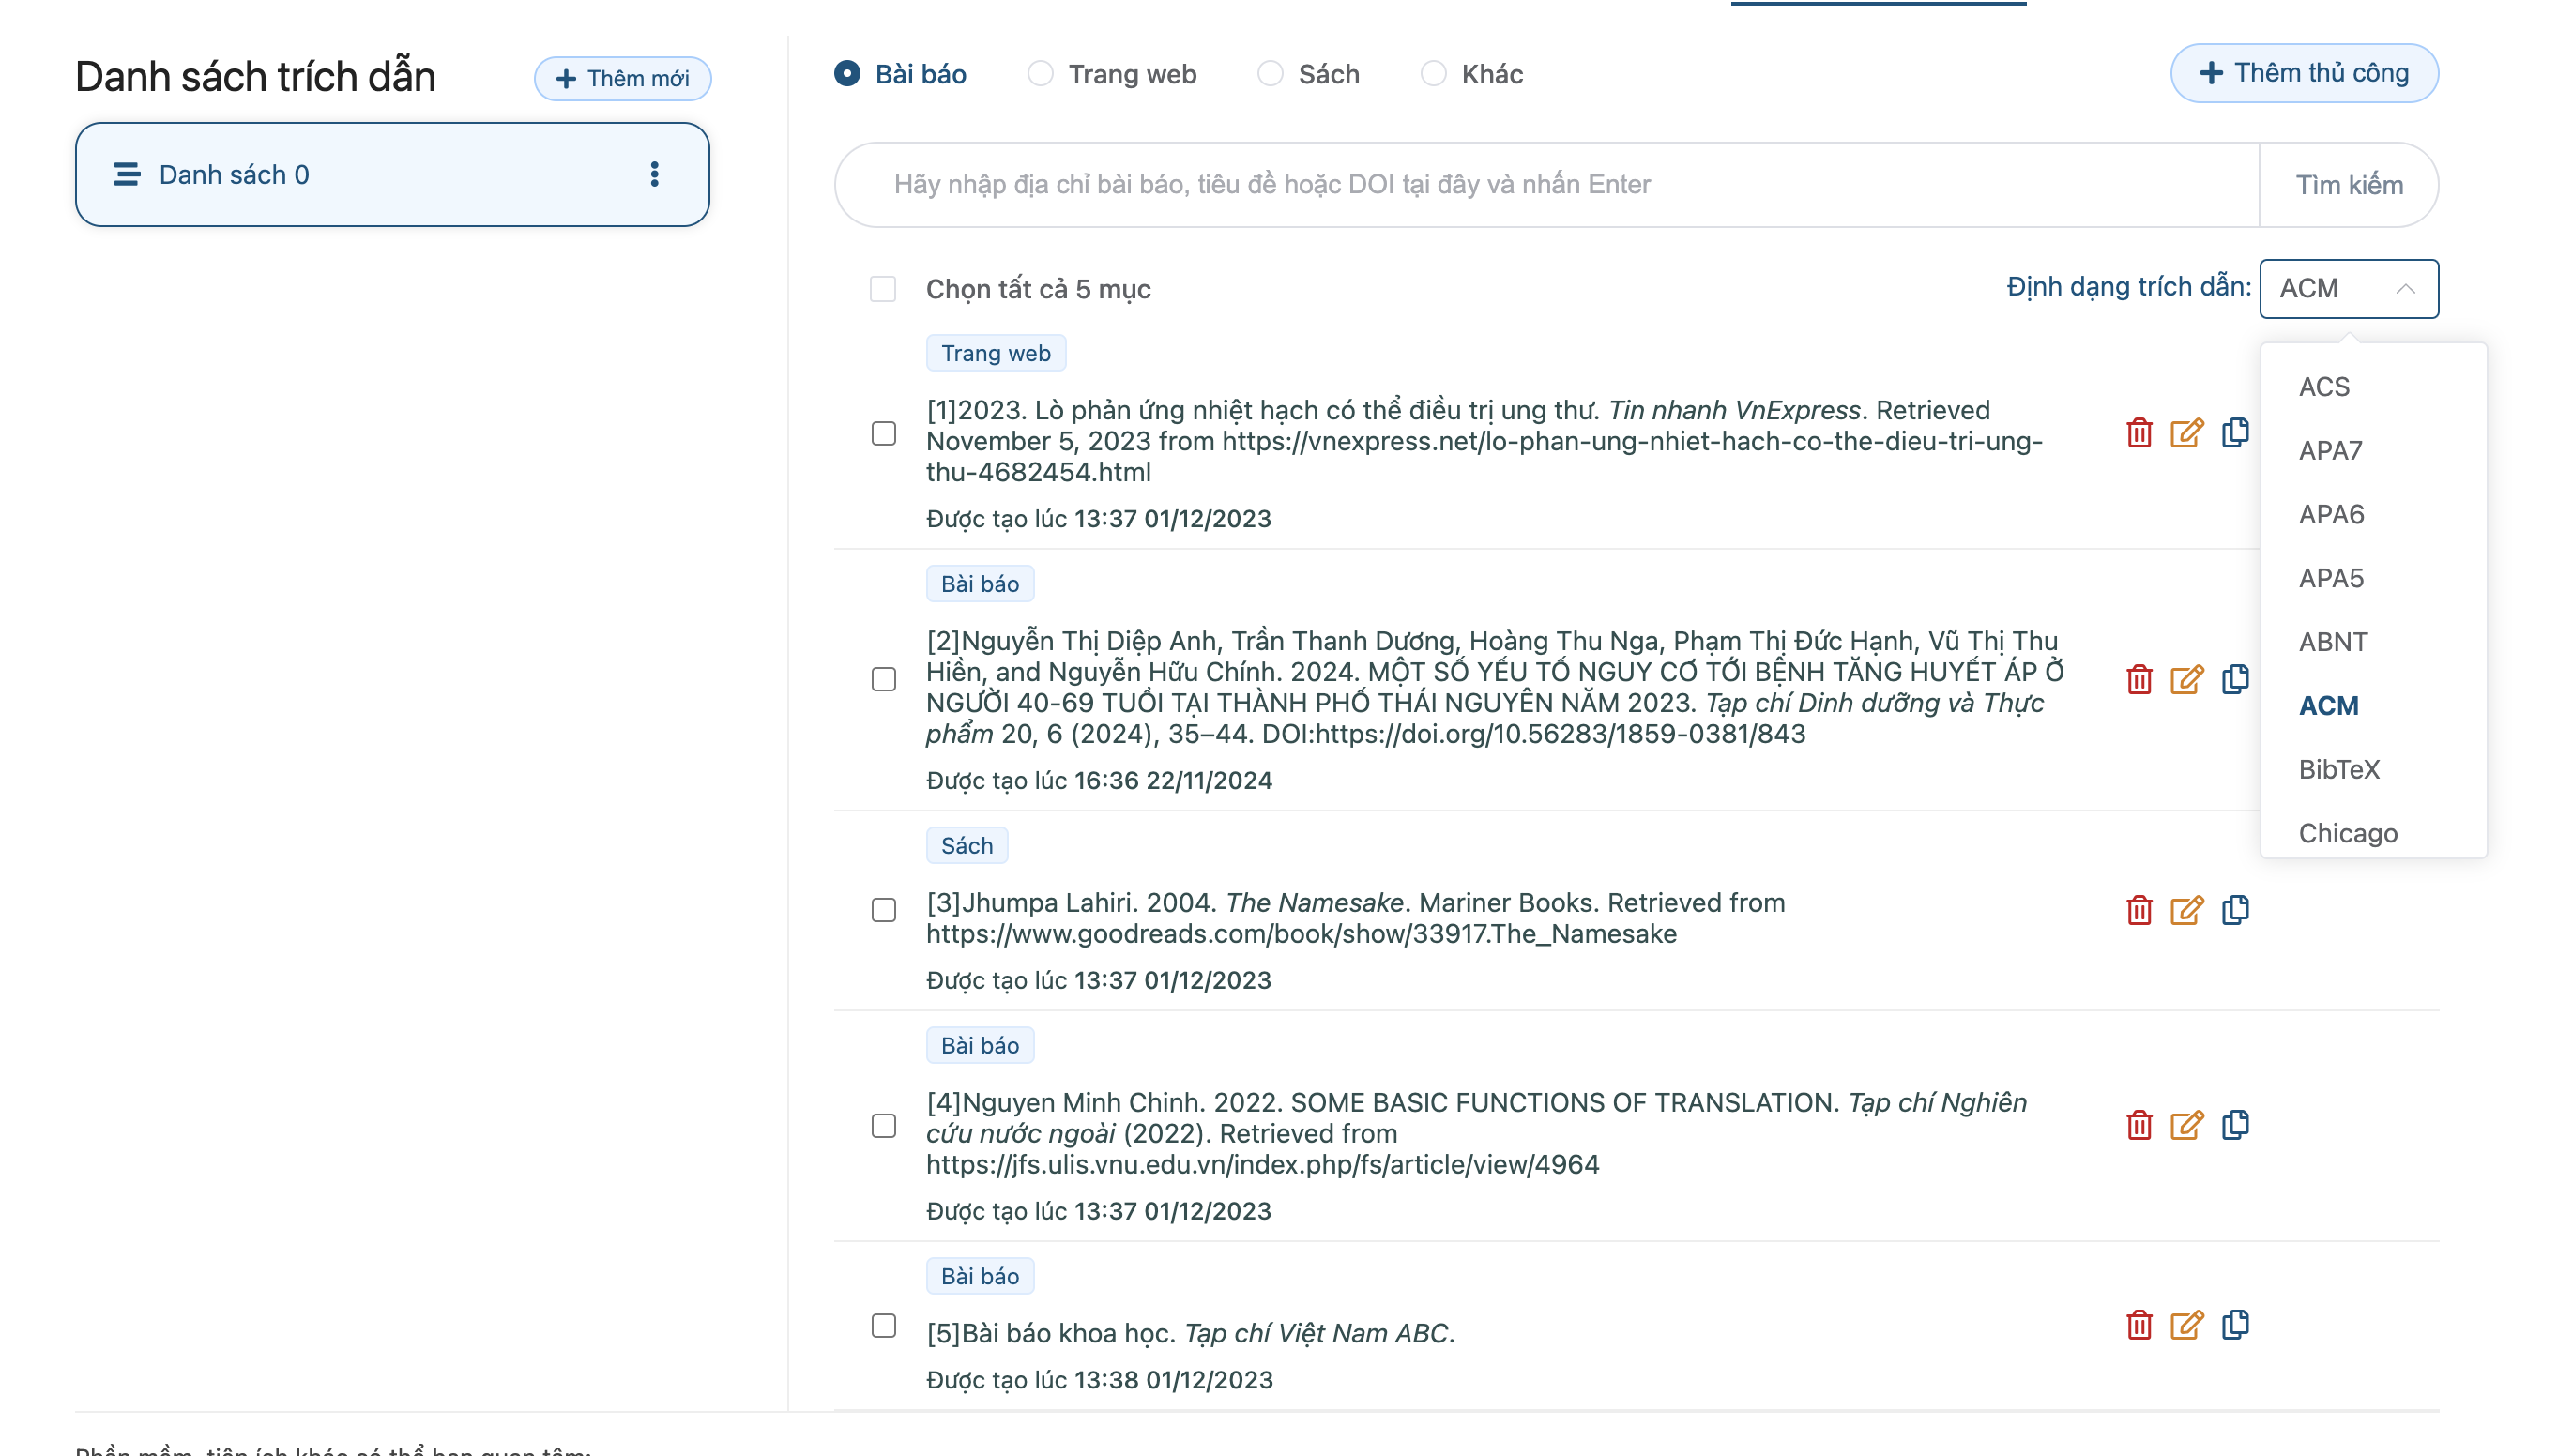The image size is (2573, 1456).
Task: Click the Danh sách trích dẫn heading
Action: pyautogui.click(x=255, y=76)
